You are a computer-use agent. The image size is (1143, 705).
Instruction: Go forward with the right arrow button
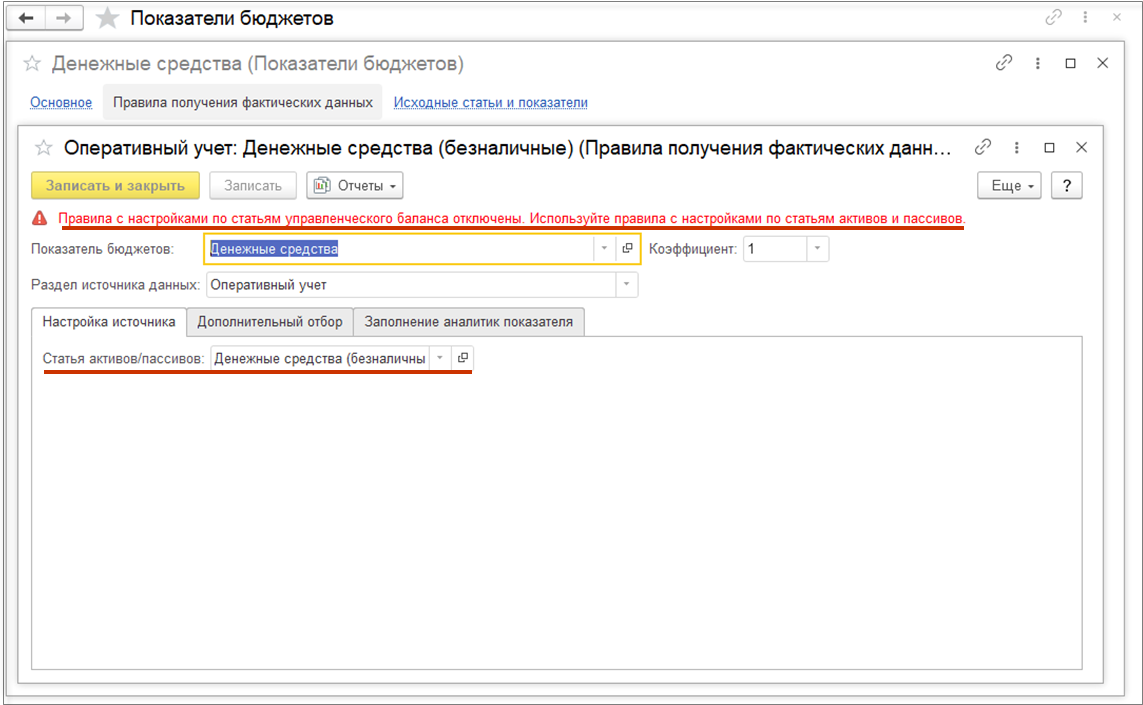click(x=64, y=17)
